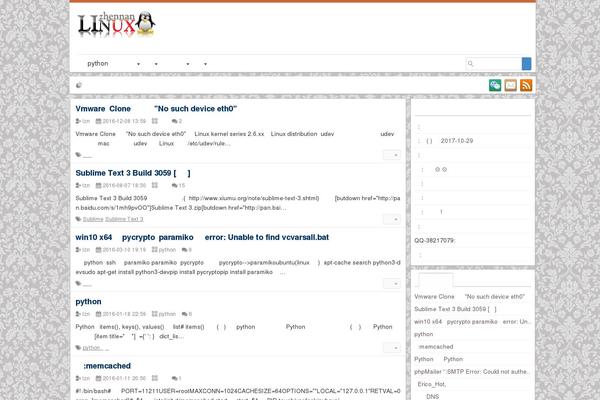Screen dimensions: 600x400
Task: Open dropdown button on python post
Action: coord(392,348)
